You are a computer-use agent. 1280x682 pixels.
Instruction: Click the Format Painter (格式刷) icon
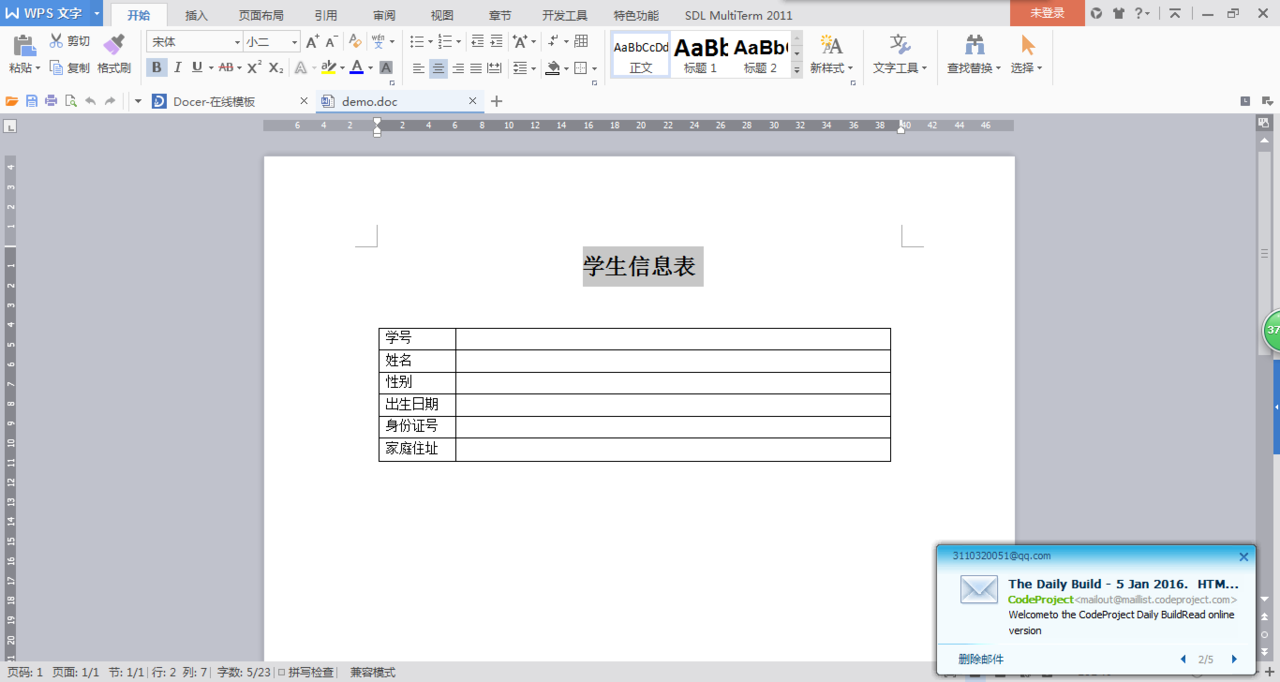pyautogui.click(x=114, y=44)
